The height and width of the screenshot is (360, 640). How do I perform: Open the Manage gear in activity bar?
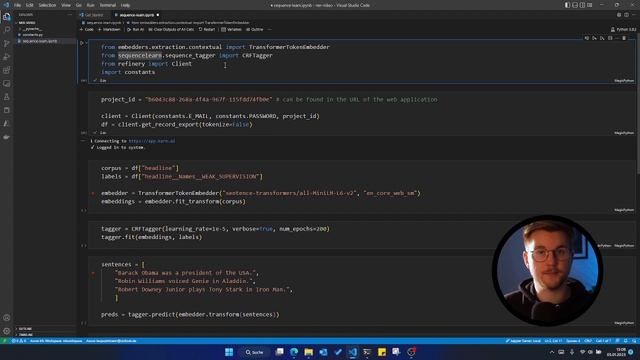[7, 331]
